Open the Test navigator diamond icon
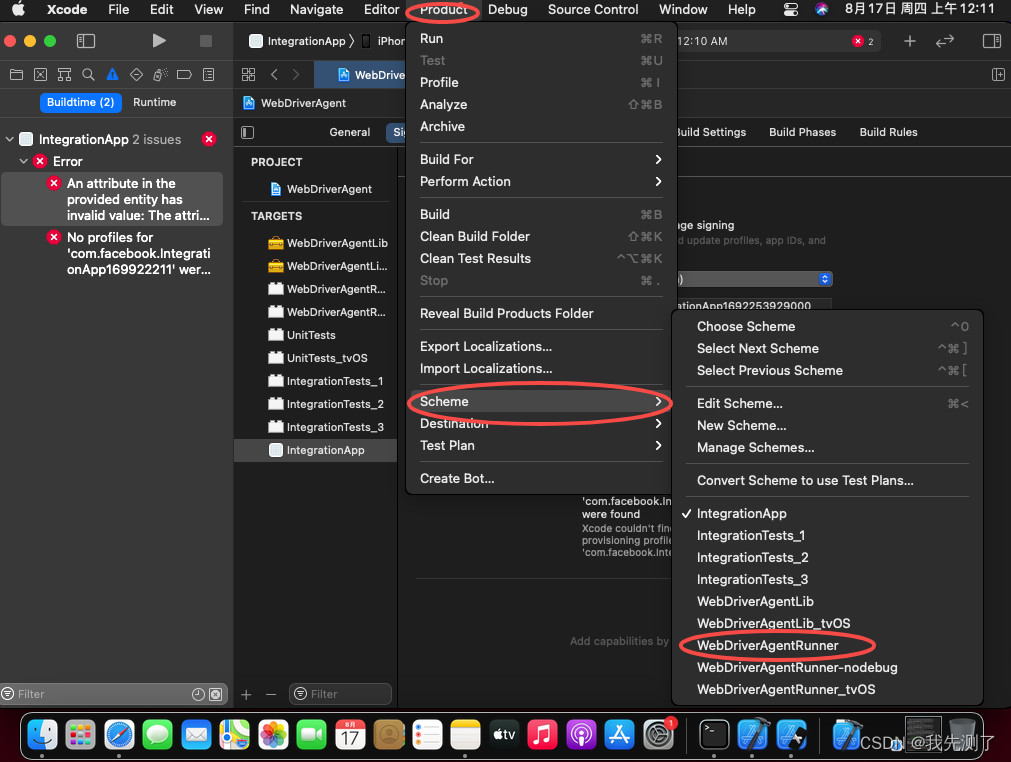Image resolution: width=1011 pixels, height=762 pixels. tap(134, 74)
